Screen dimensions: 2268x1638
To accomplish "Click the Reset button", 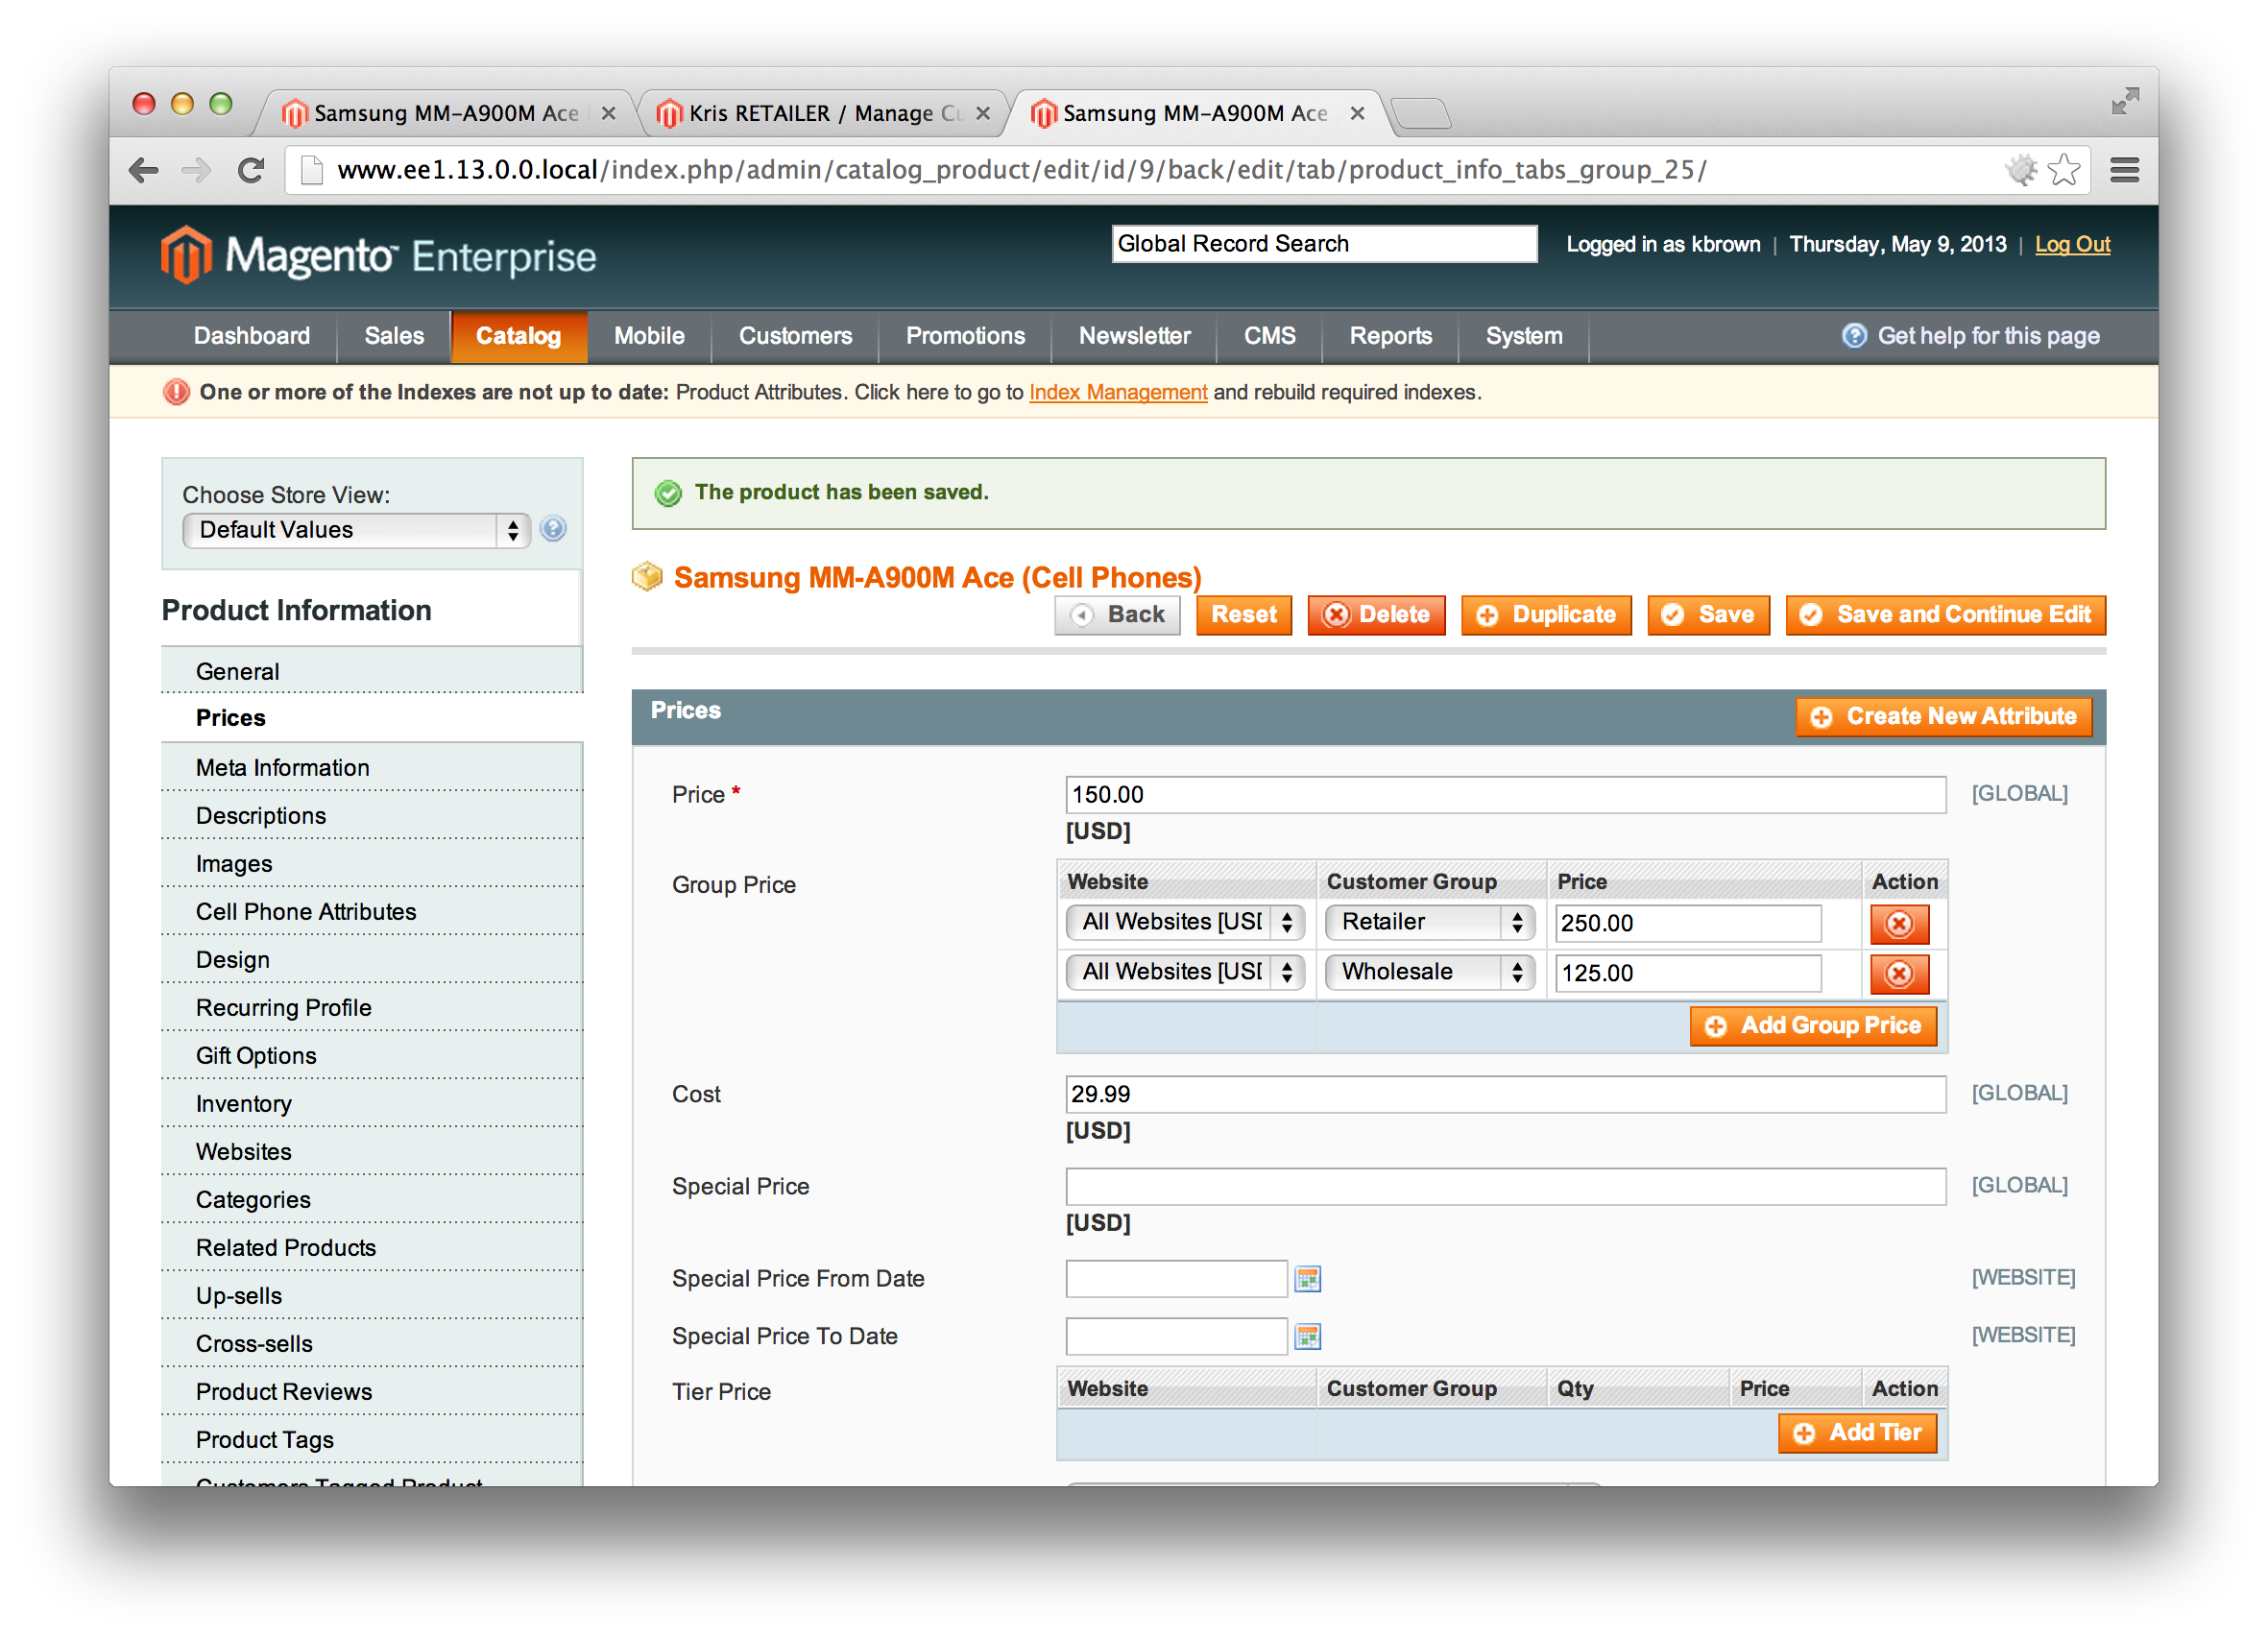I will [x=1244, y=615].
